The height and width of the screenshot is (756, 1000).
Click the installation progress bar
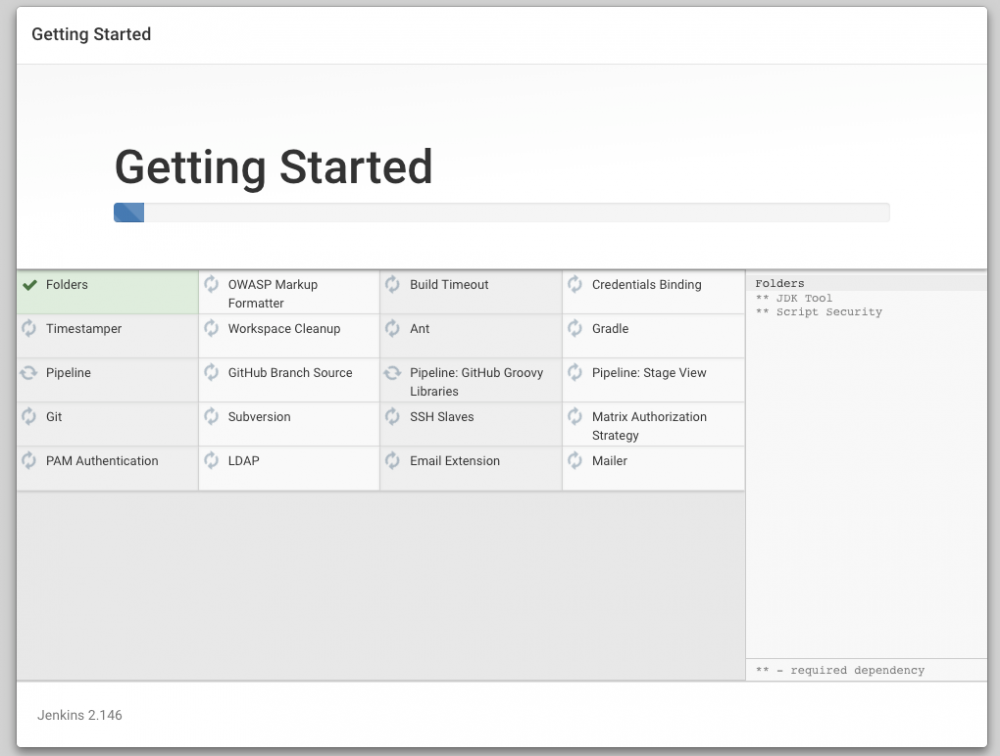tap(501, 212)
